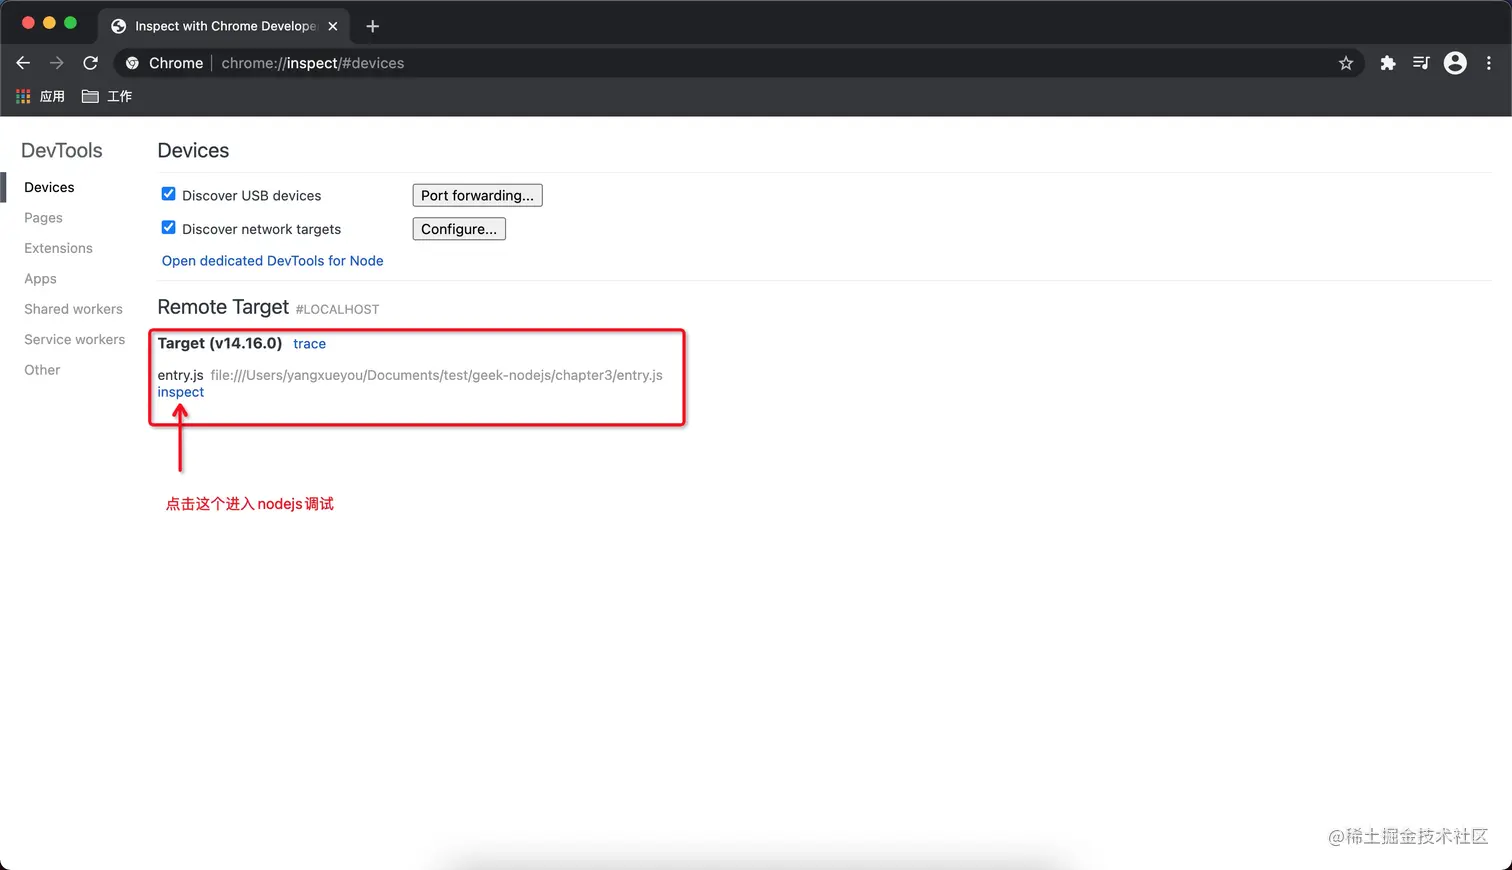
Task: Toggle Discover USB devices checkbox
Action: click(x=169, y=194)
